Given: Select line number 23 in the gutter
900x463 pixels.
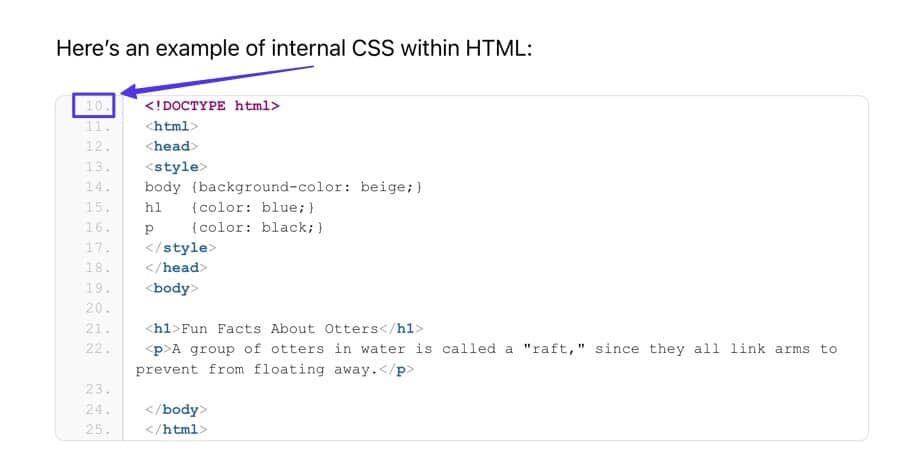Looking at the screenshot, I should coord(97,389).
